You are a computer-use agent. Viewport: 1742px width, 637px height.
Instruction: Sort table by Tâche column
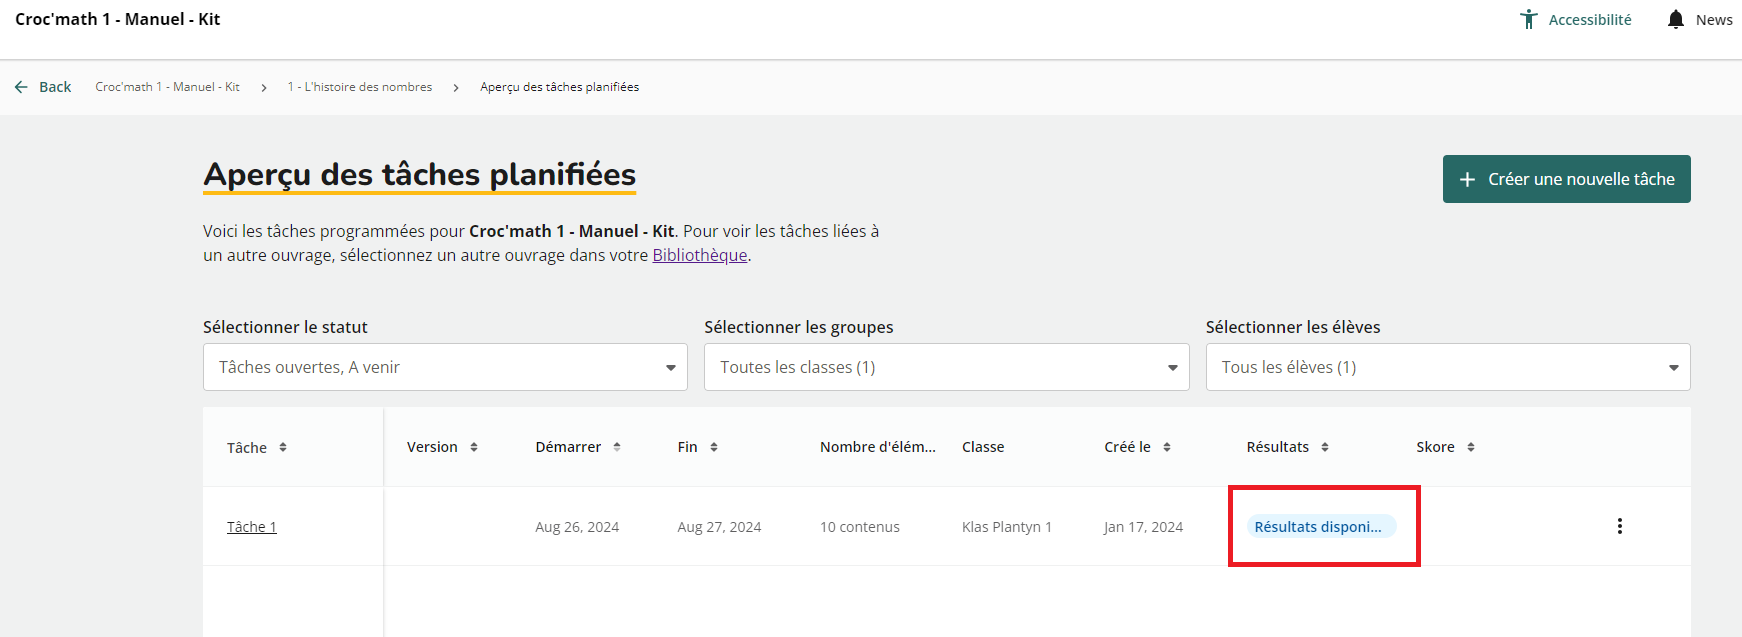click(x=283, y=447)
